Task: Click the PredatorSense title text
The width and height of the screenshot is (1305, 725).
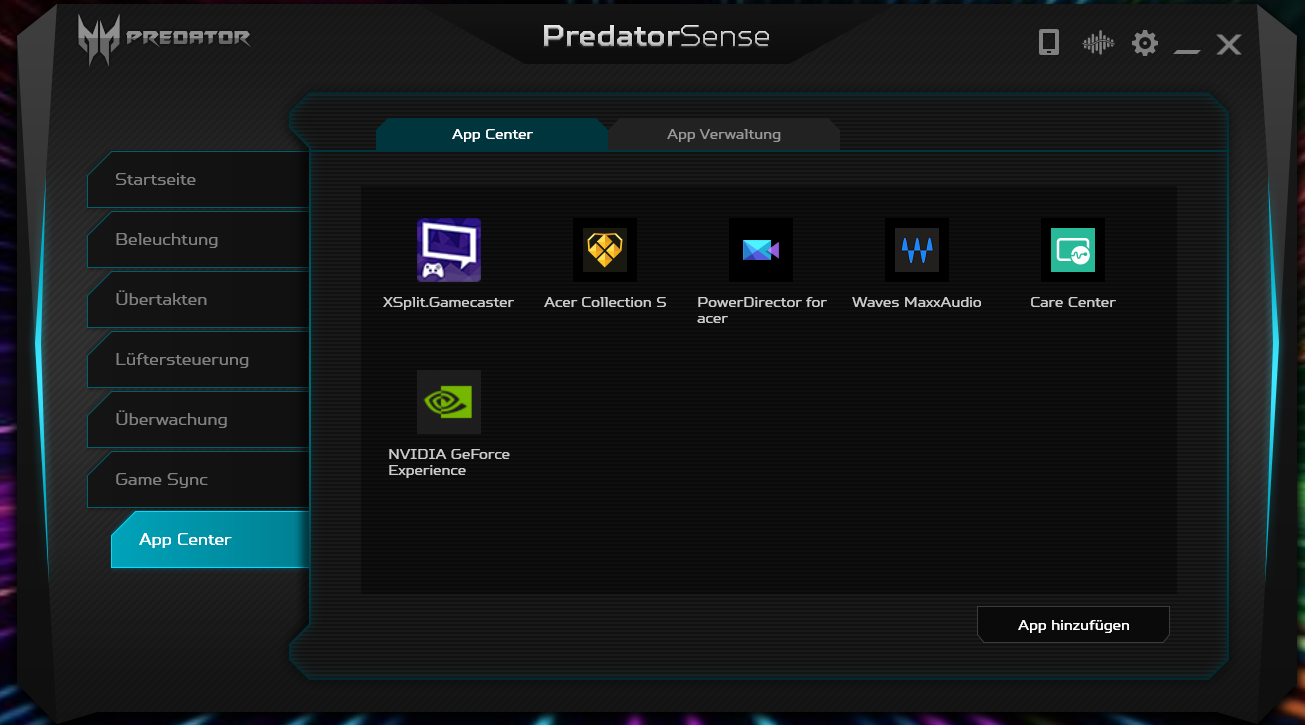Action: [x=656, y=37]
